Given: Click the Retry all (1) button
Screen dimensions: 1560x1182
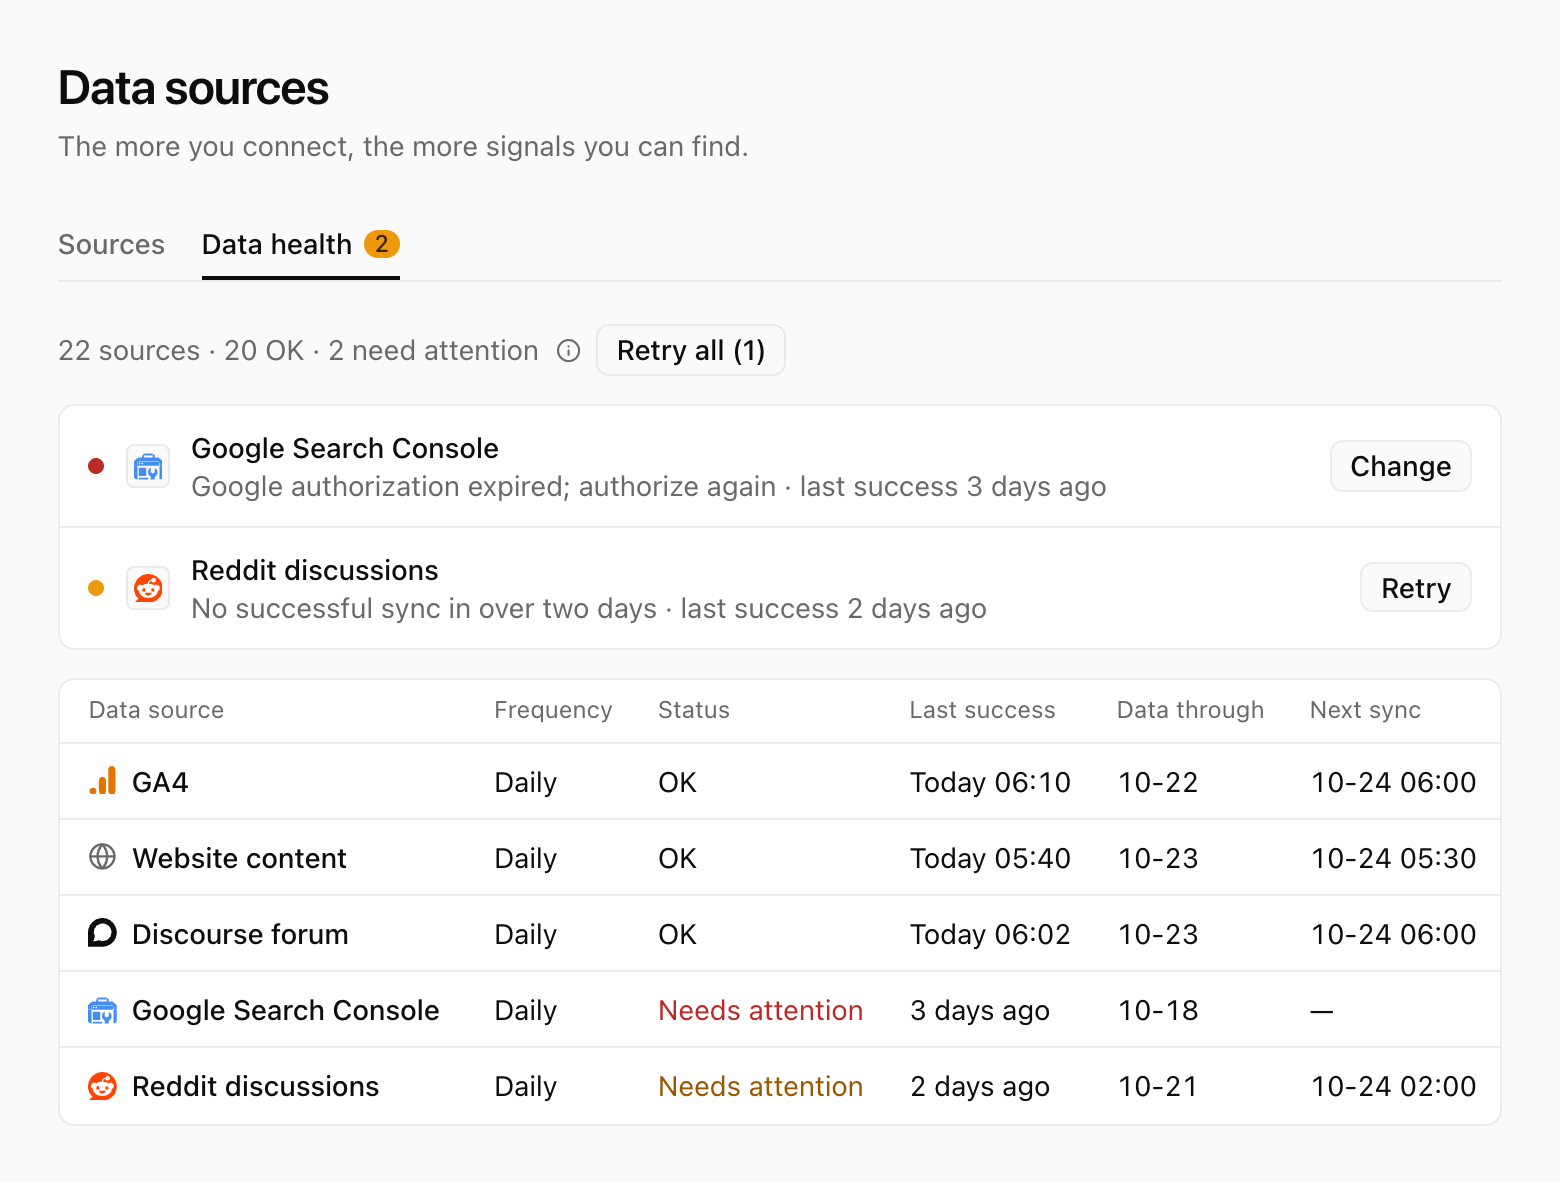Looking at the screenshot, I should [x=691, y=351].
